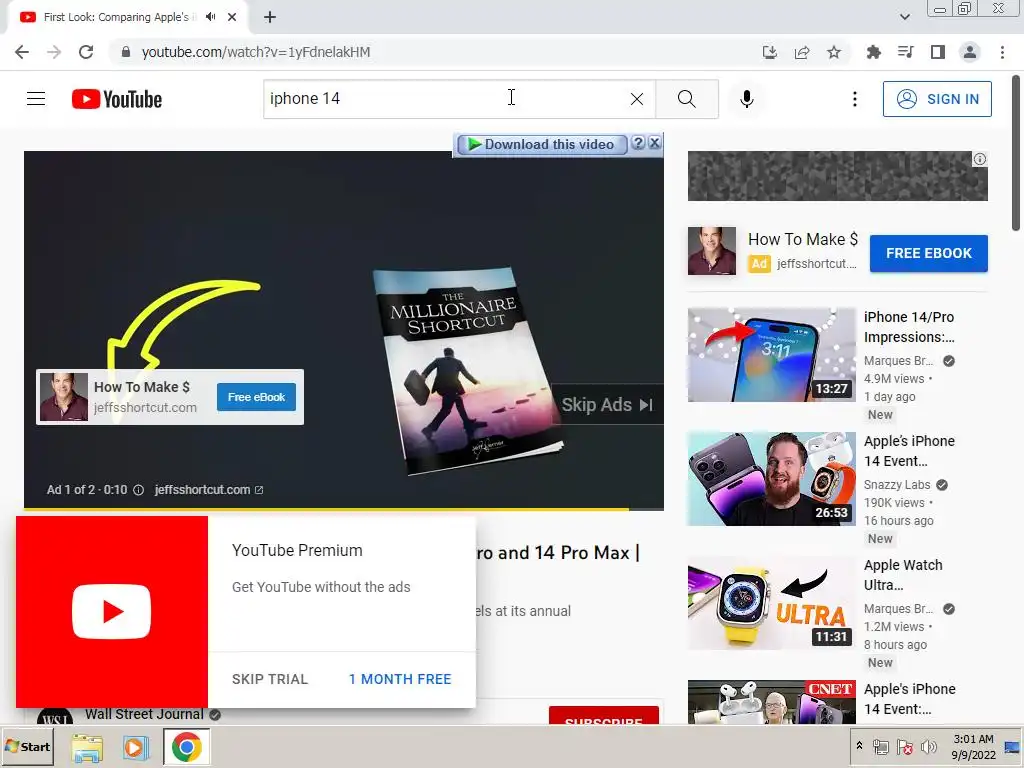Show hidden tray icons arrow
Image resolution: width=1024 pixels, height=768 pixels.
tap(859, 746)
